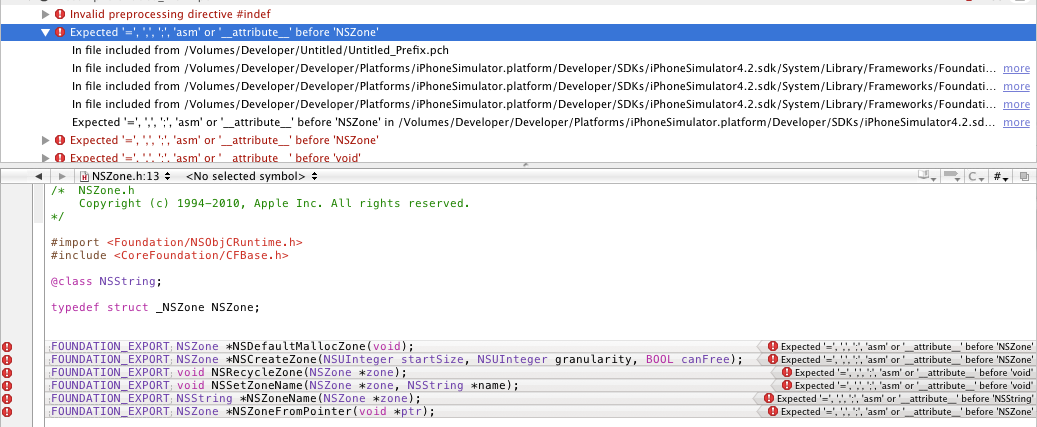
Task: Expand the "before 'void'" error in the list
Action: pyautogui.click(x=45, y=157)
